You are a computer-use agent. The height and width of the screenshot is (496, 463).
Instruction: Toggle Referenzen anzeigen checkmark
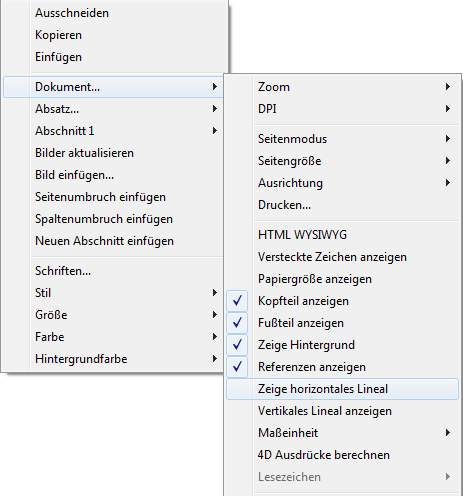pyautogui.click(x=342, y=367)
